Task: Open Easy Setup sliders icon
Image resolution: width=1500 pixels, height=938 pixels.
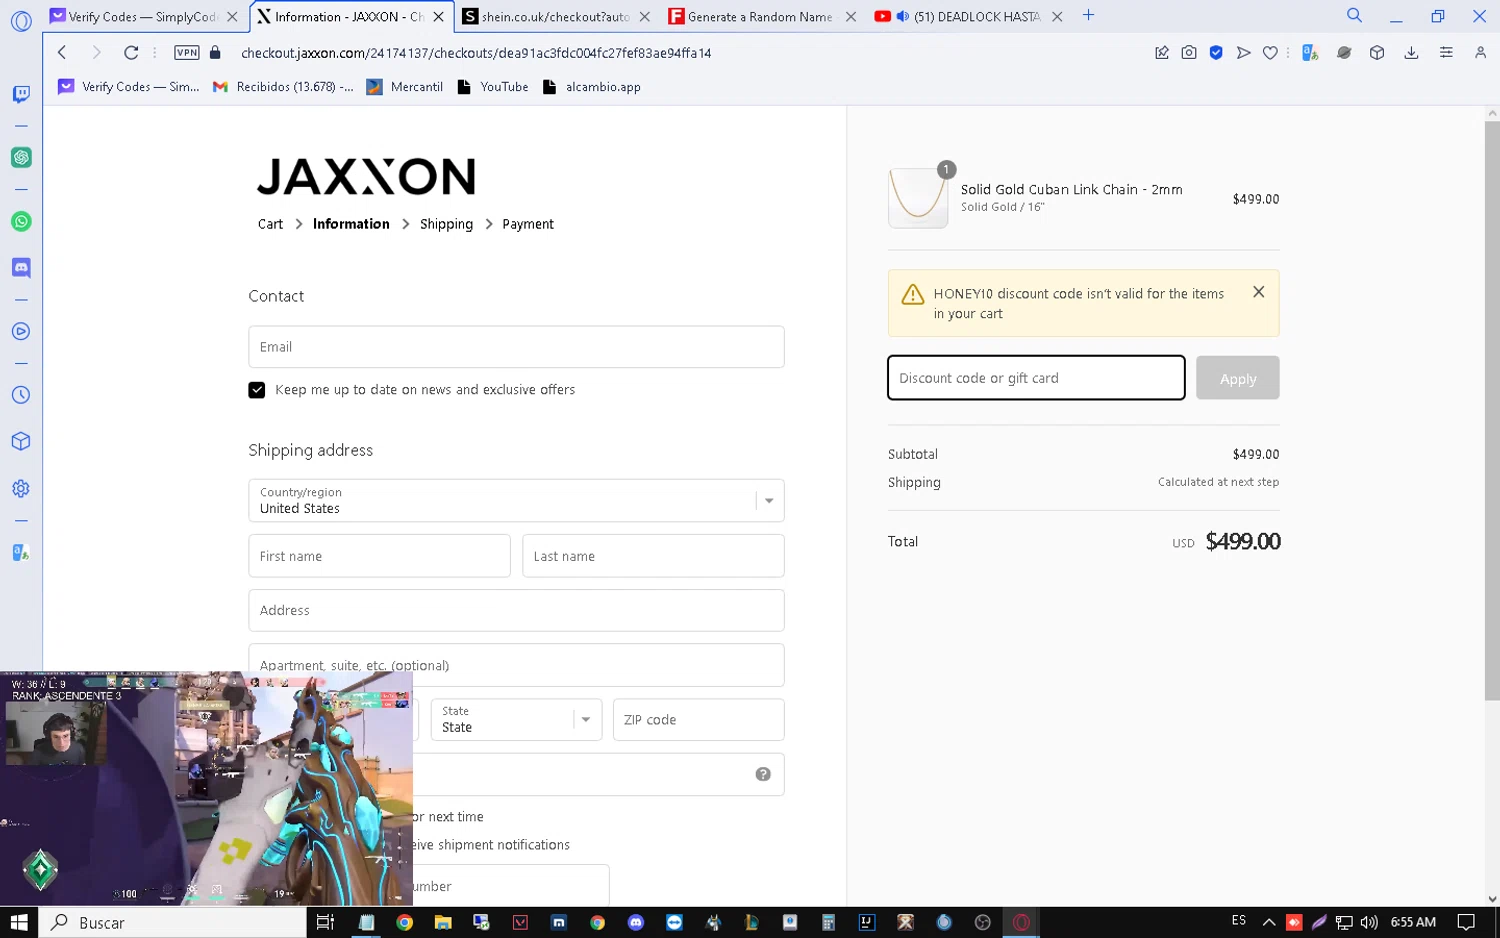Action: (x=1446, y=53)
